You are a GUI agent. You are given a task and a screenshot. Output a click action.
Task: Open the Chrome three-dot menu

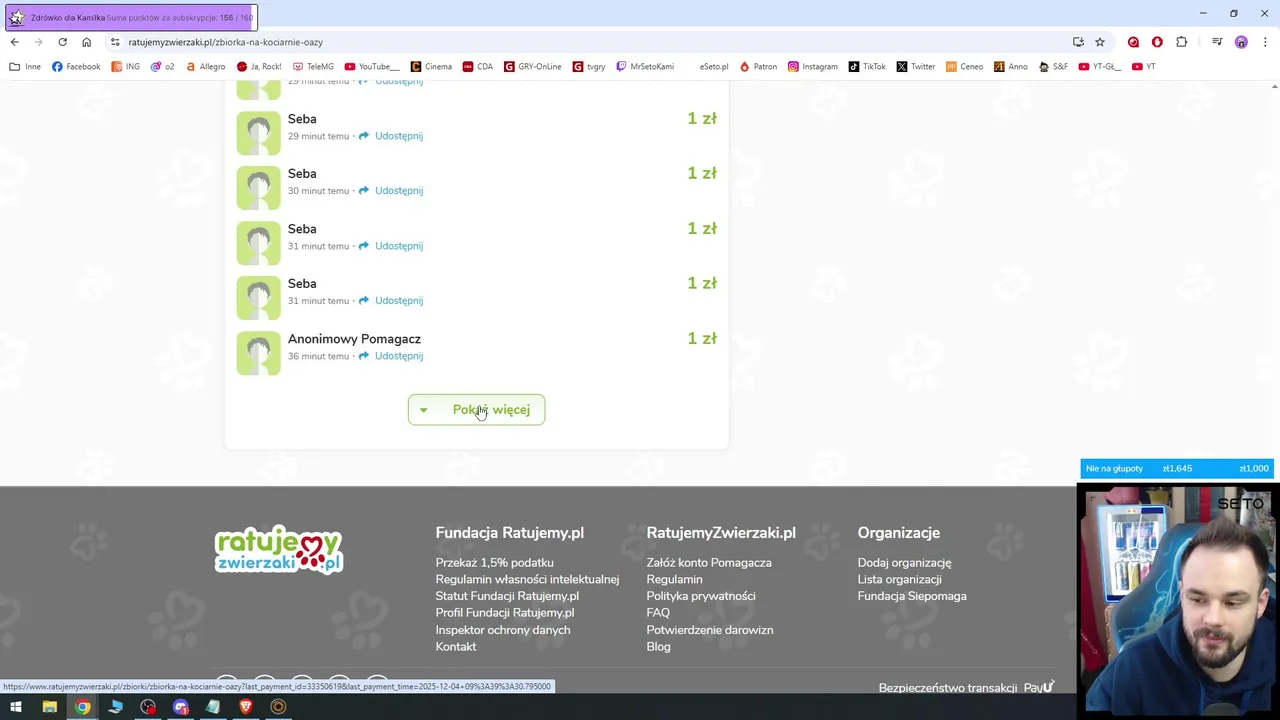click(1265, 42)
